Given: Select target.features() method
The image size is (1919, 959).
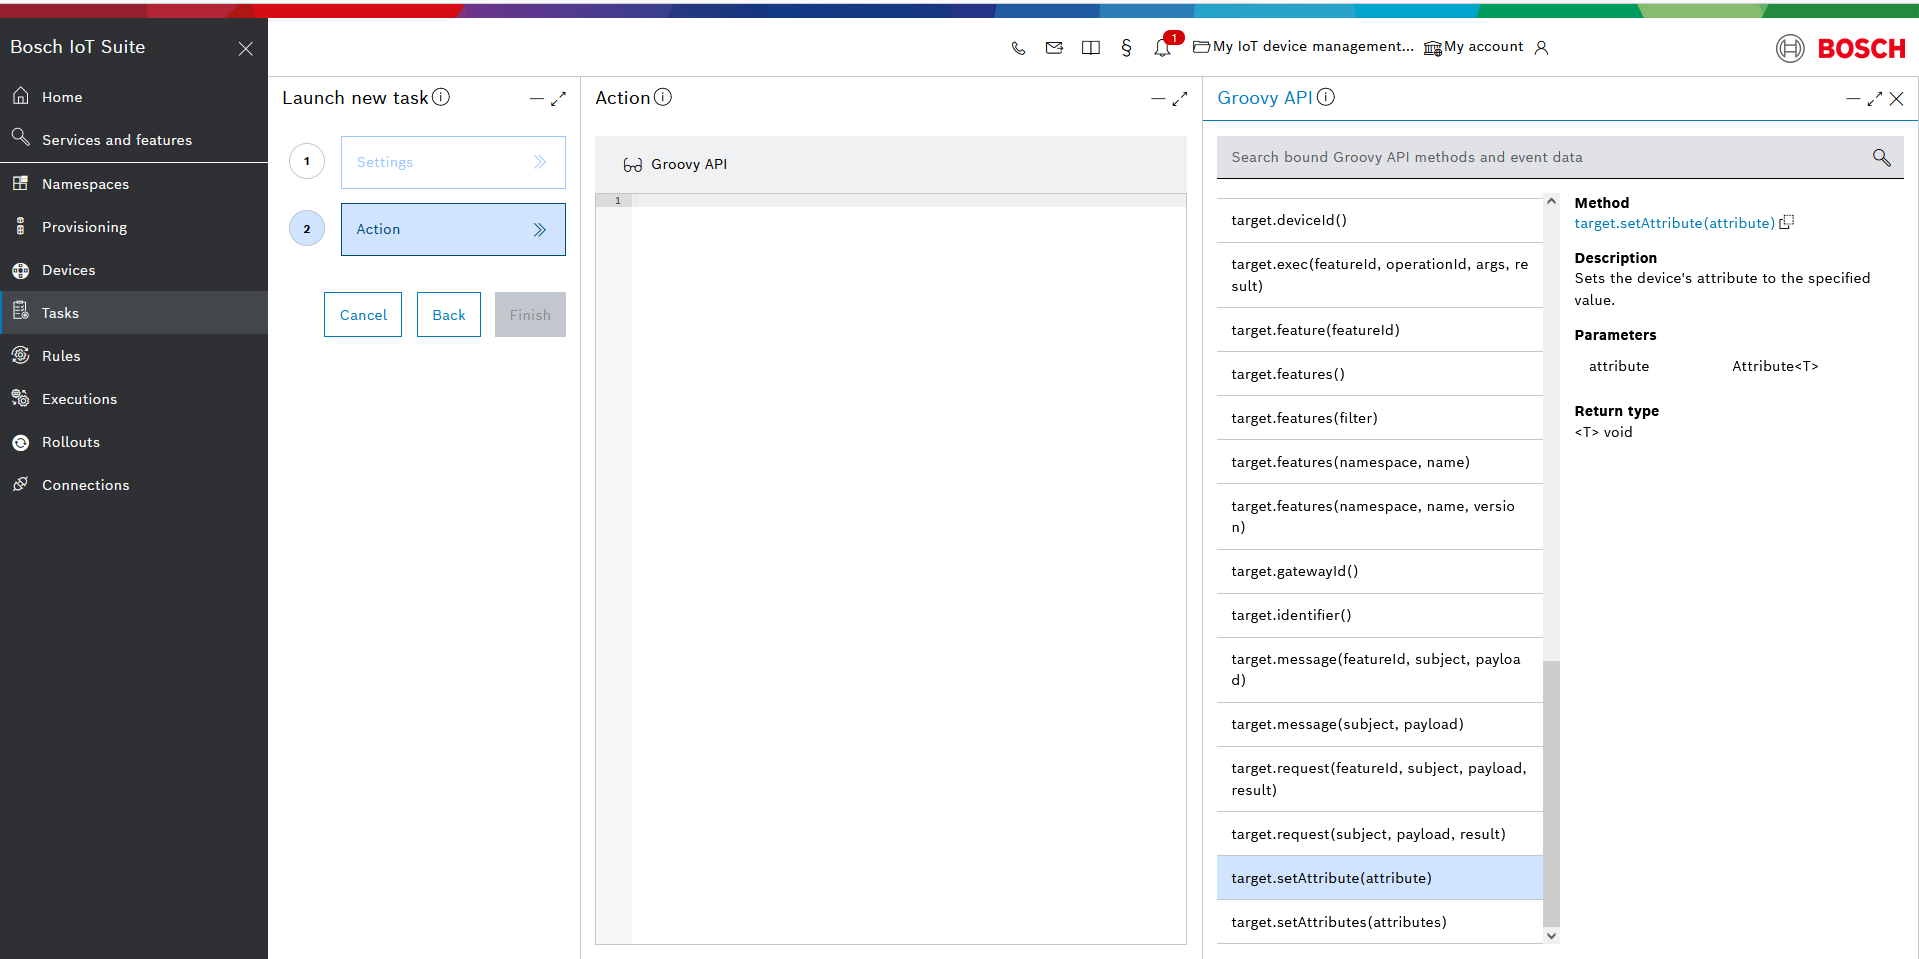Looking at the screenshot, I should point(1380,374).
